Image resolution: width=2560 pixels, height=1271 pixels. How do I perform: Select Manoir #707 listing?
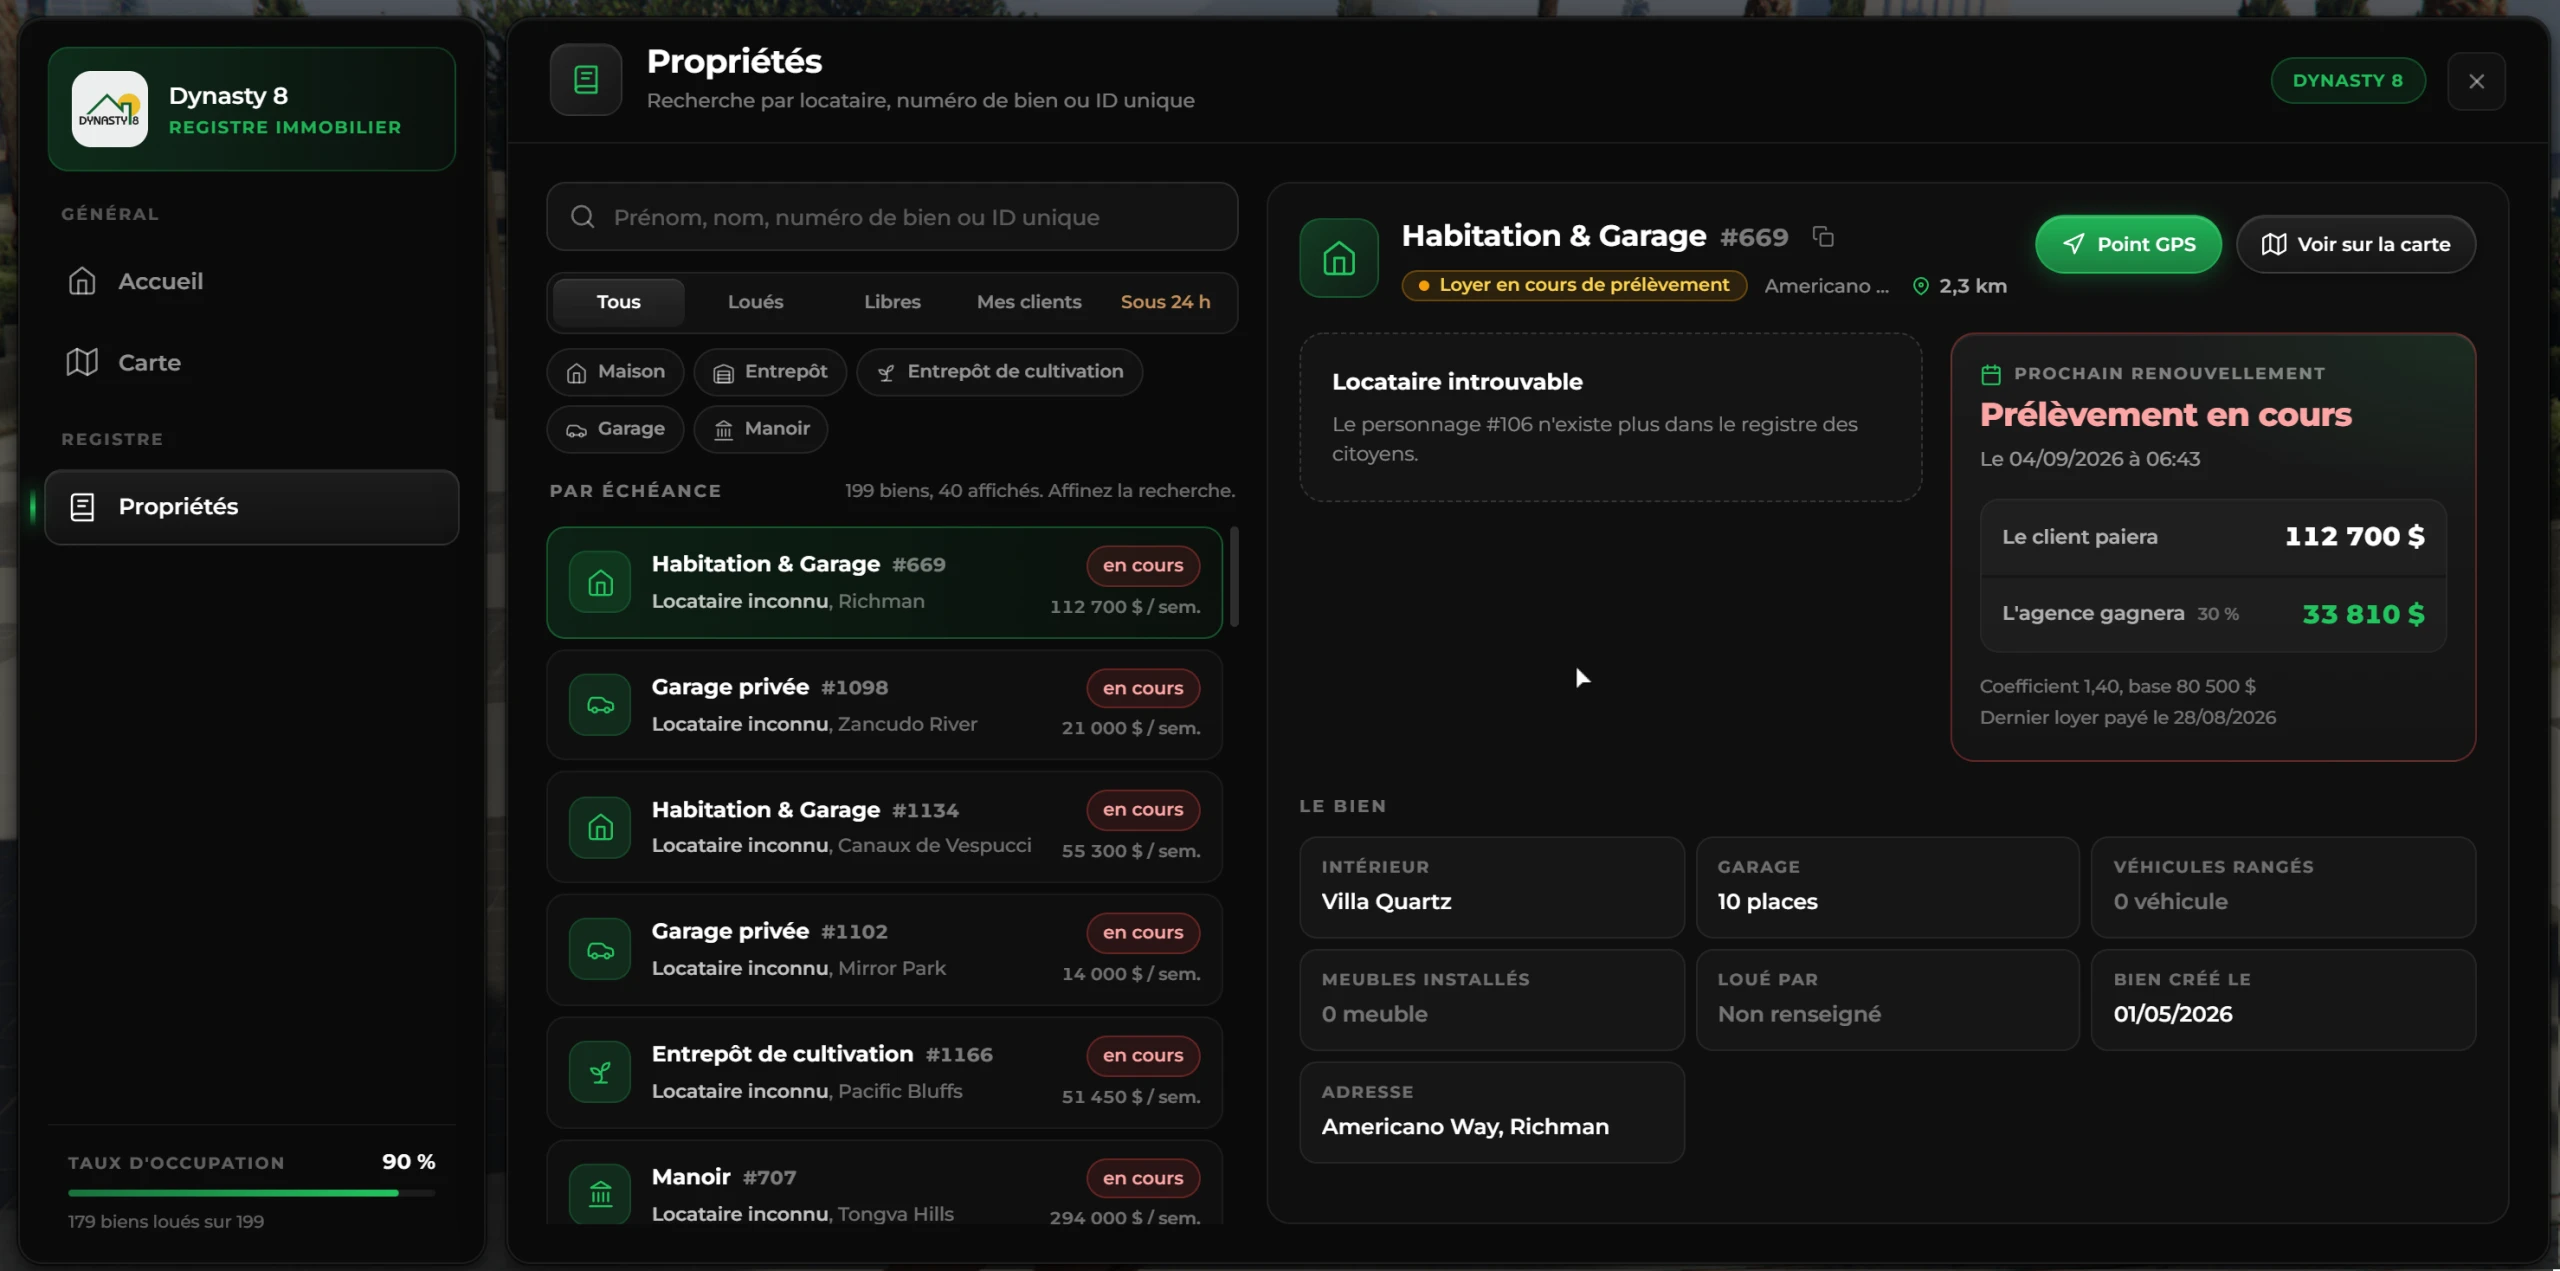[x=885, y=1183]
